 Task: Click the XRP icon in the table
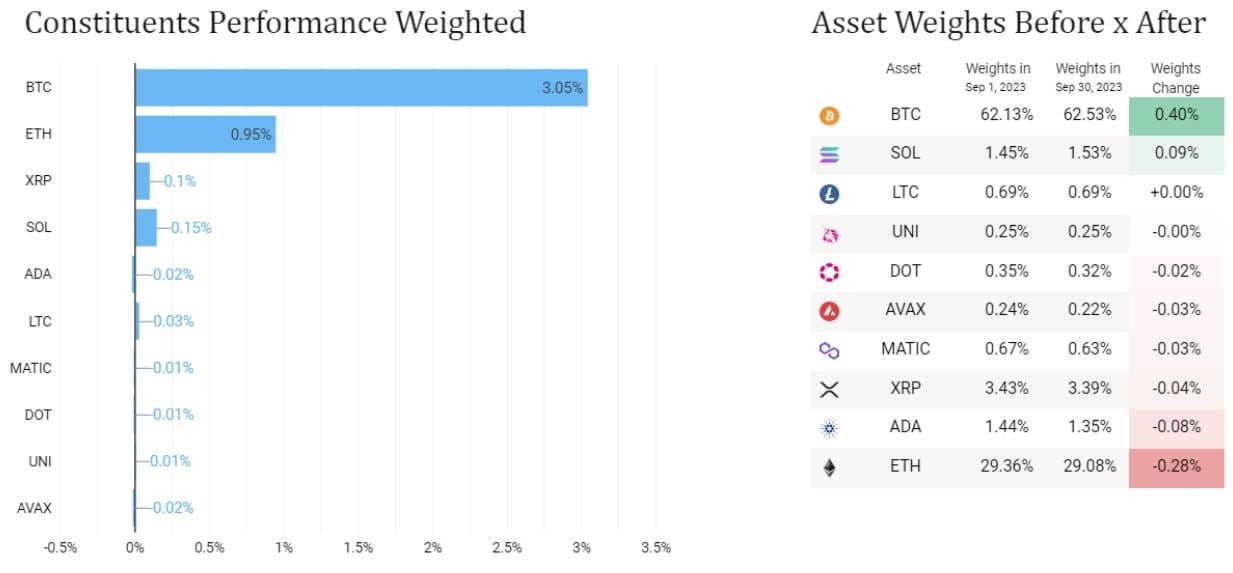click(x=829, y=390)
